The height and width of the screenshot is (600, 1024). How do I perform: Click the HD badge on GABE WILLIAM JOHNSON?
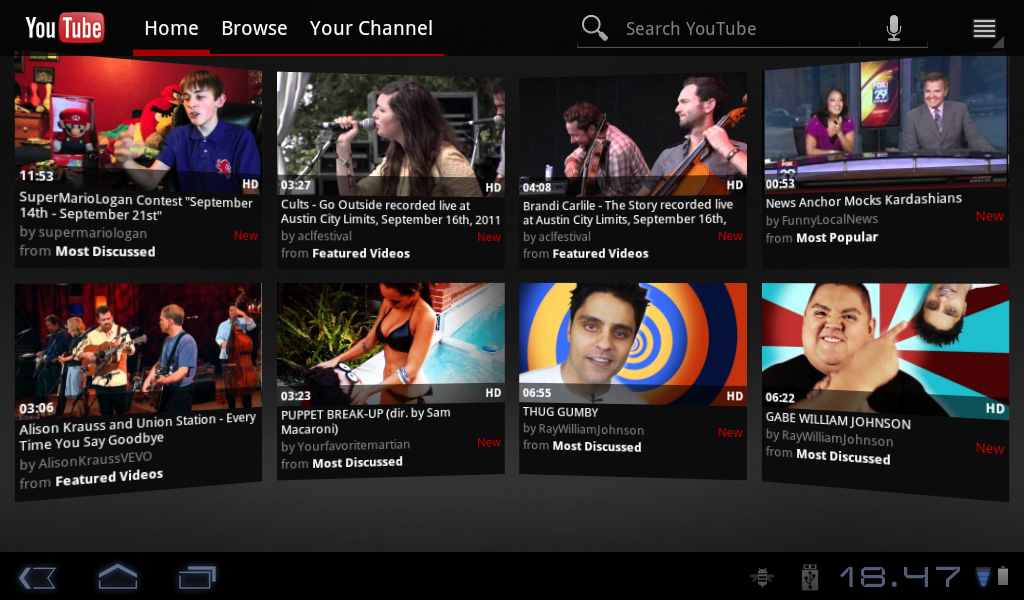click(995, 409)
